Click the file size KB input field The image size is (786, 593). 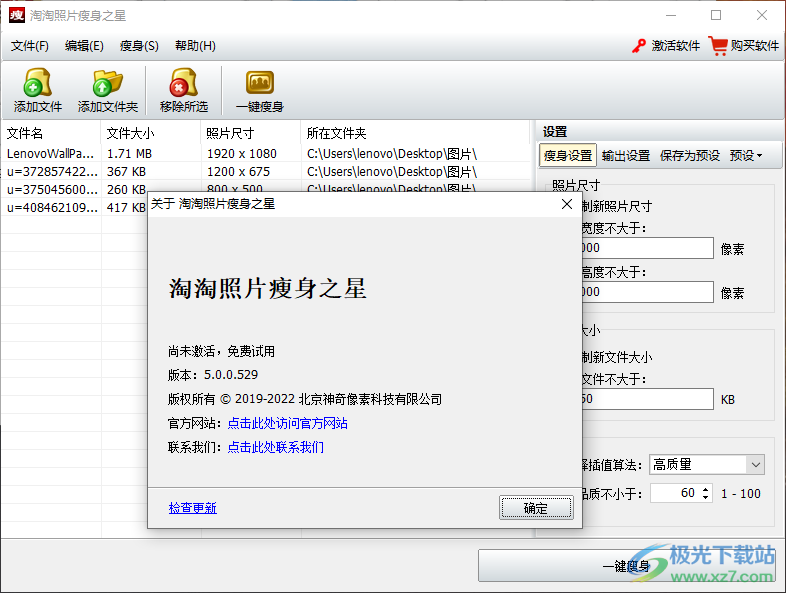[647, 399]
